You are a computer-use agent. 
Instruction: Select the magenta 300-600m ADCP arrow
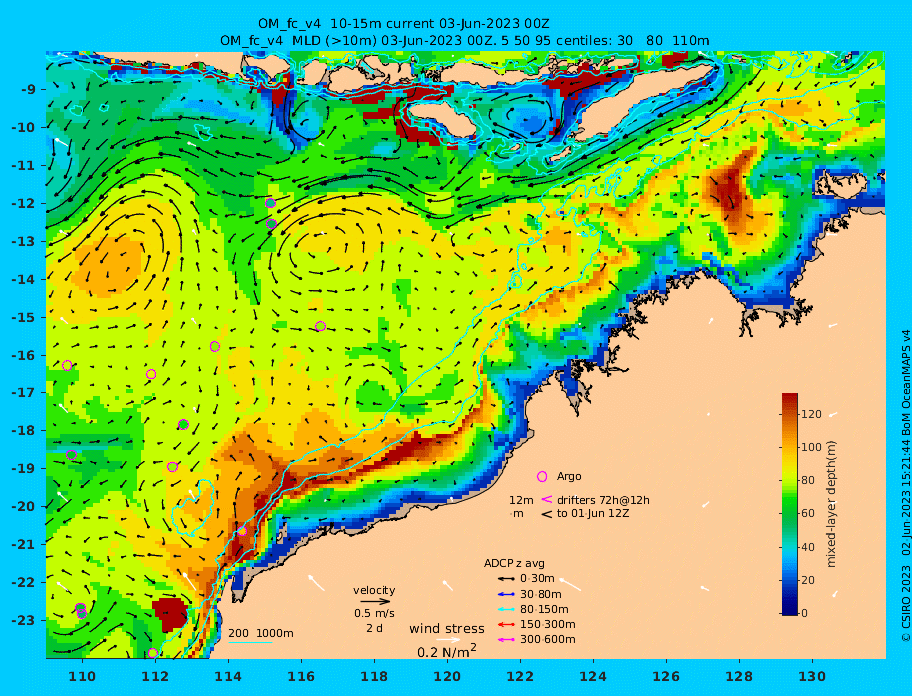(x=506, y=640)
